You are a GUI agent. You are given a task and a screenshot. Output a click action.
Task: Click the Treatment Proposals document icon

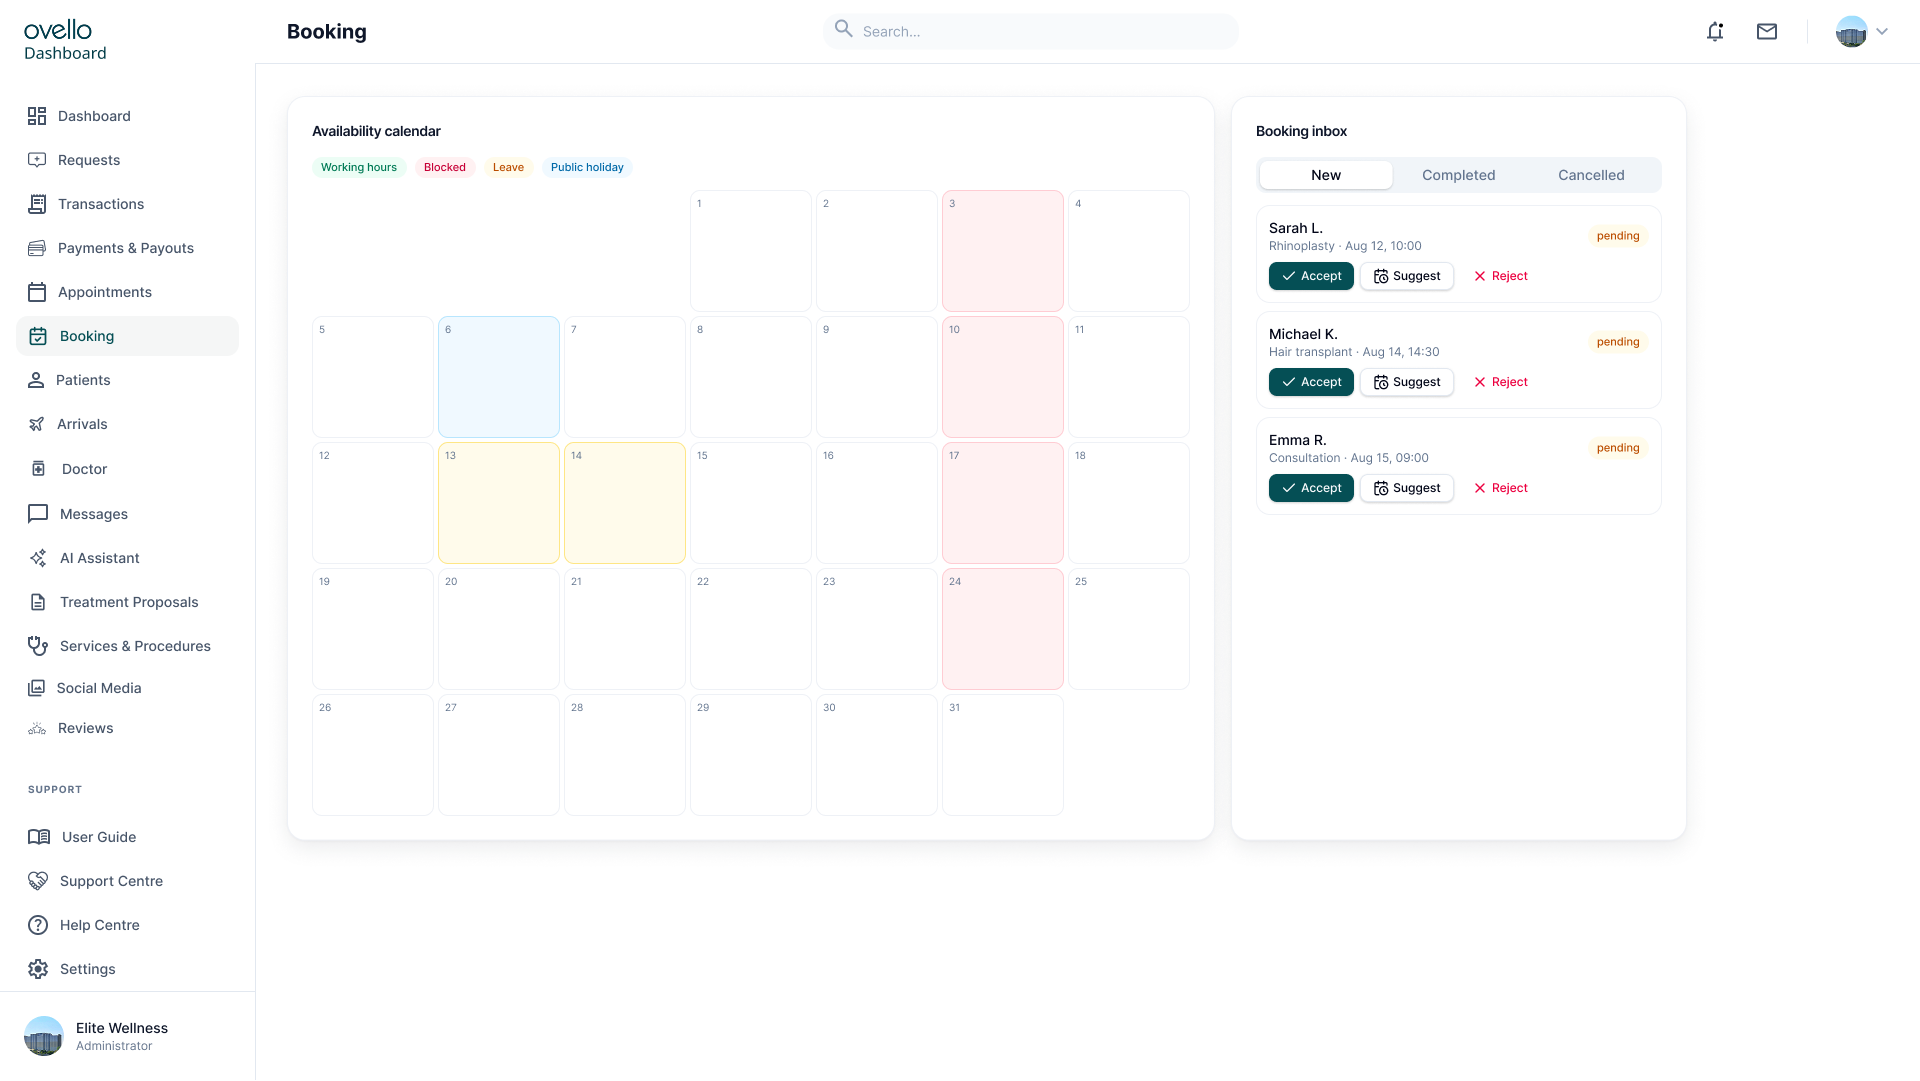click(x=38, y=602)
